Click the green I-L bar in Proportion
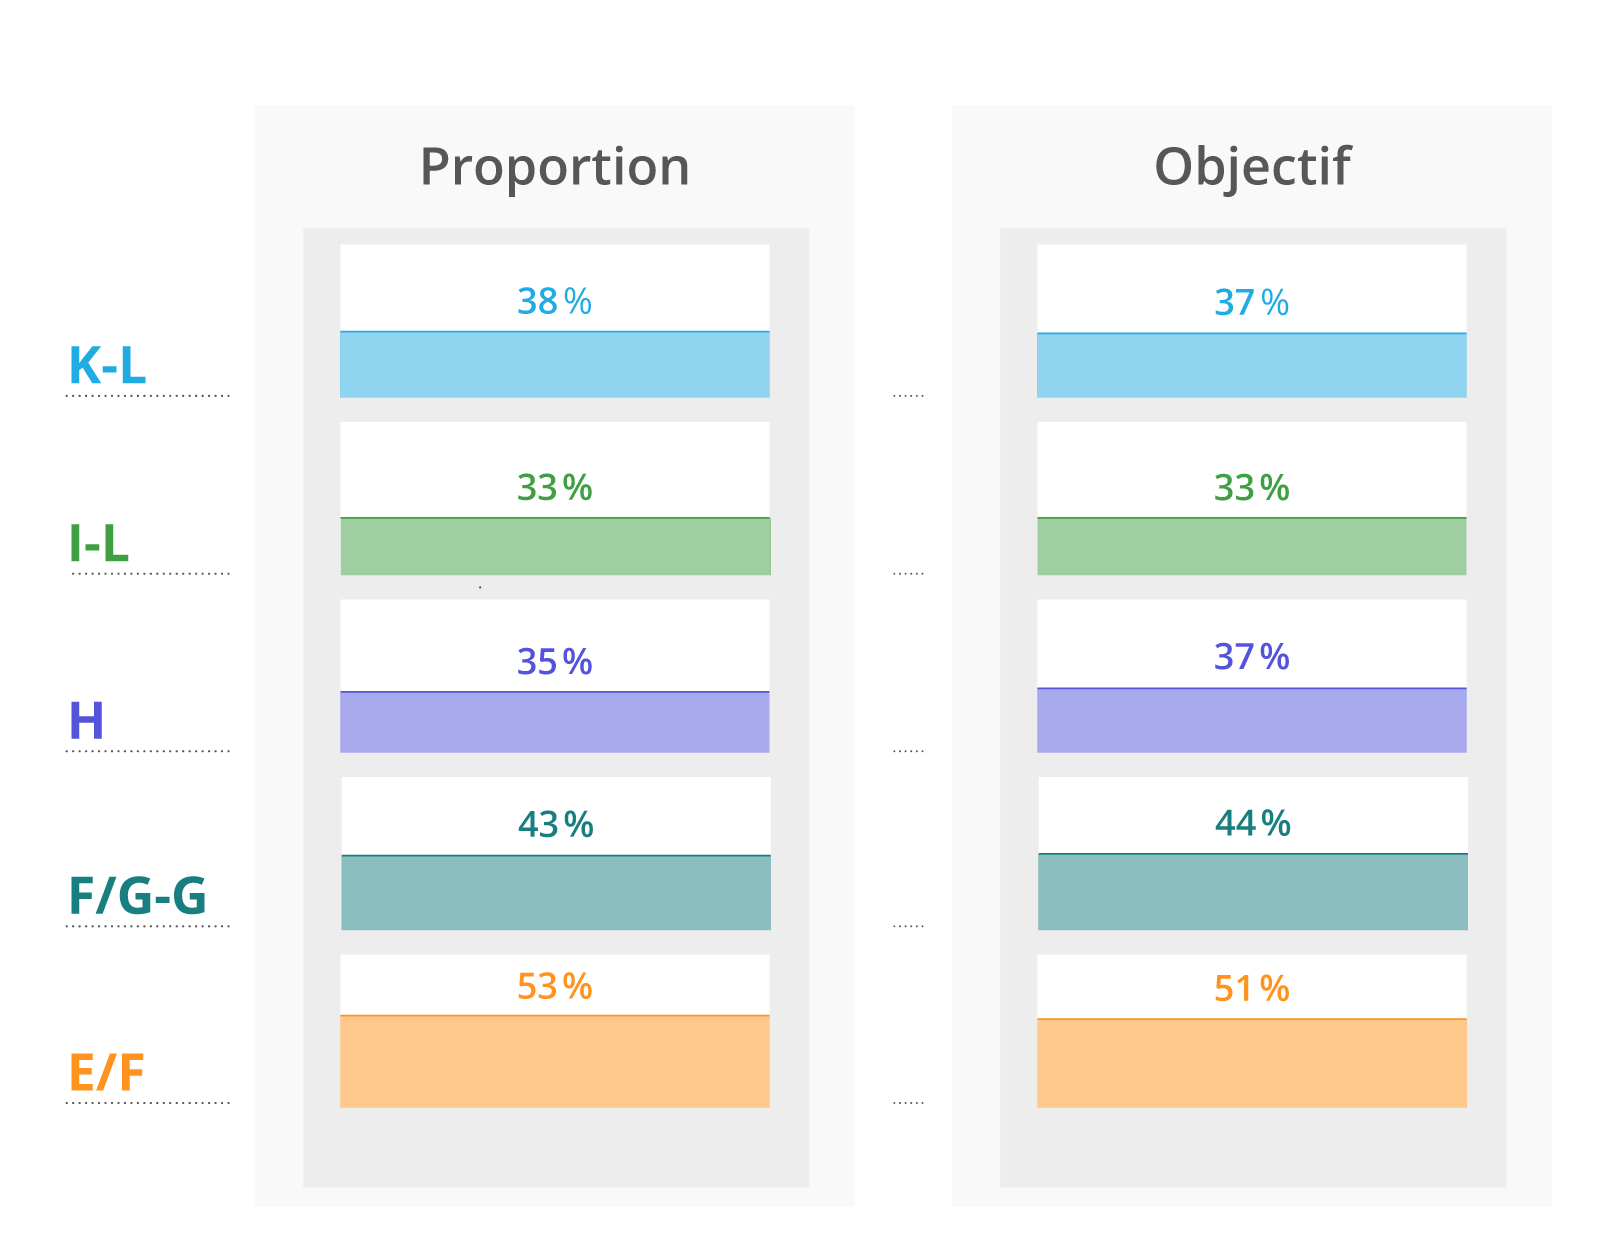 (x=555, y=546)
